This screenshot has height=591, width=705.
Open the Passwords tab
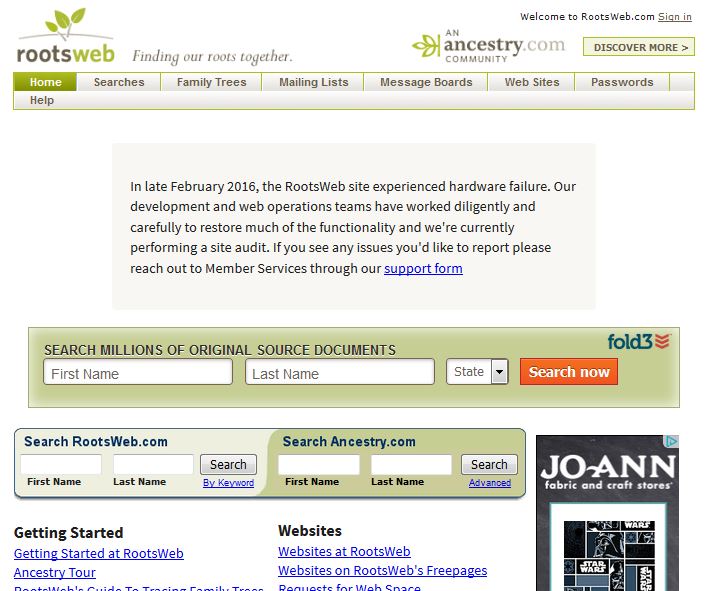click(x=622, y=82)
